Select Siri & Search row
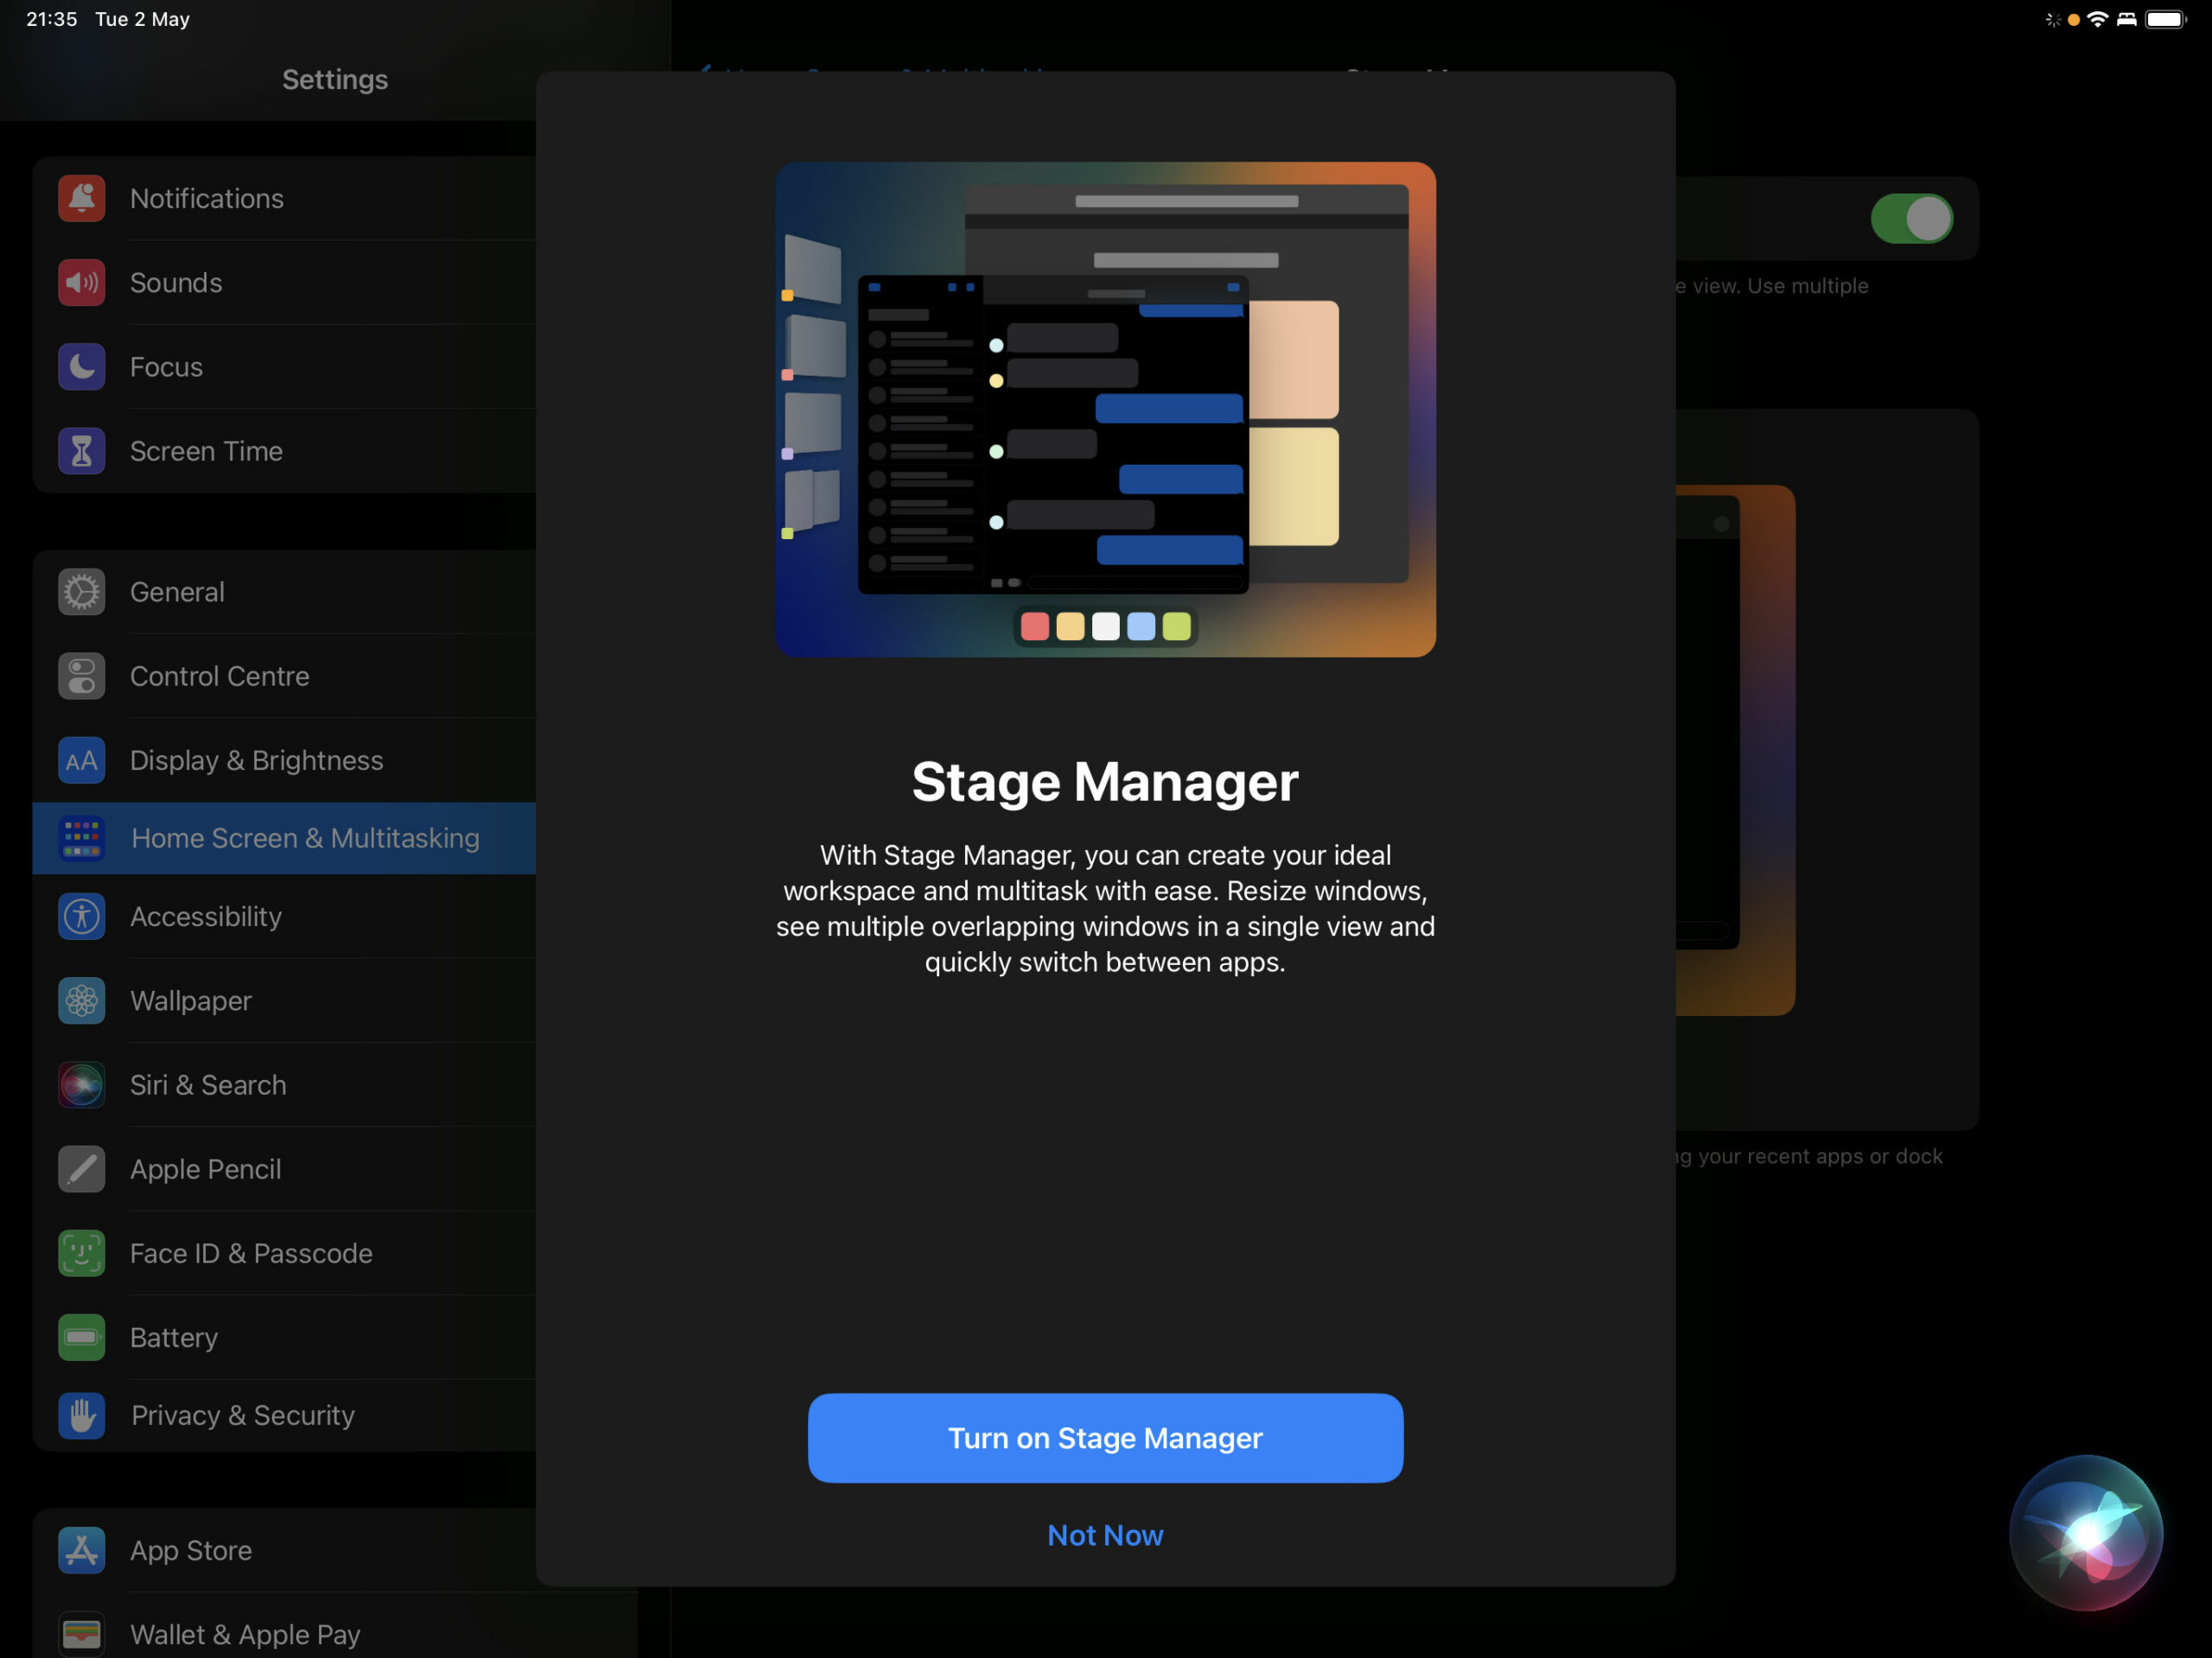 pos(285,1085)
